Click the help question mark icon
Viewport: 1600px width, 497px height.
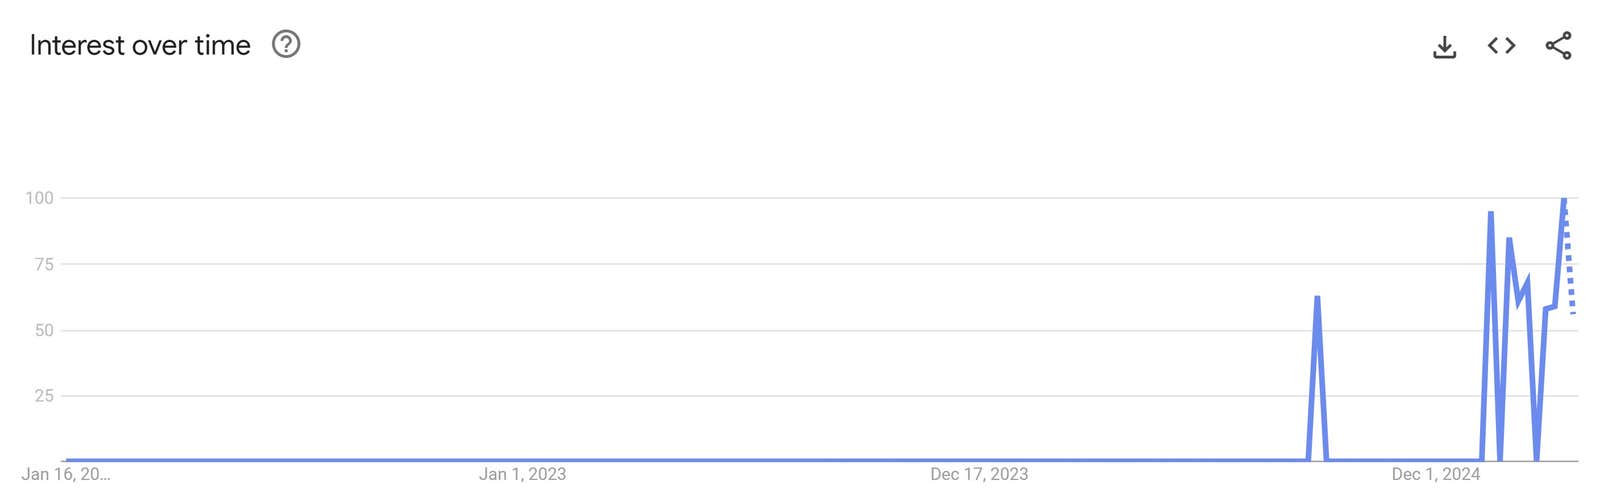[x=286, y=45]
